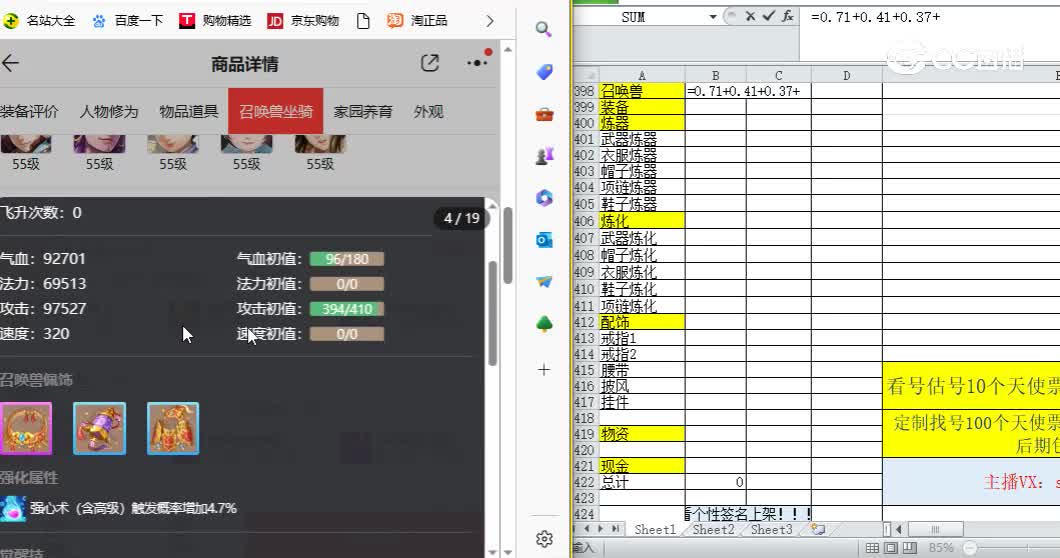Image resolution: width=1060 pixels, height=558 pixels.
Task: Switch Excel to Normal view
Action: pos(873,548)
